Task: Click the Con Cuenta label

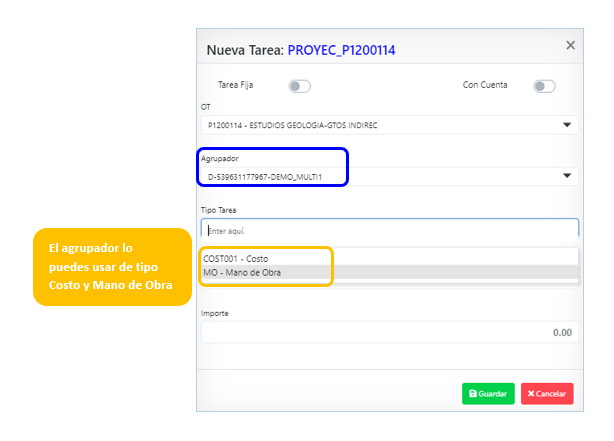Action: 485,85
